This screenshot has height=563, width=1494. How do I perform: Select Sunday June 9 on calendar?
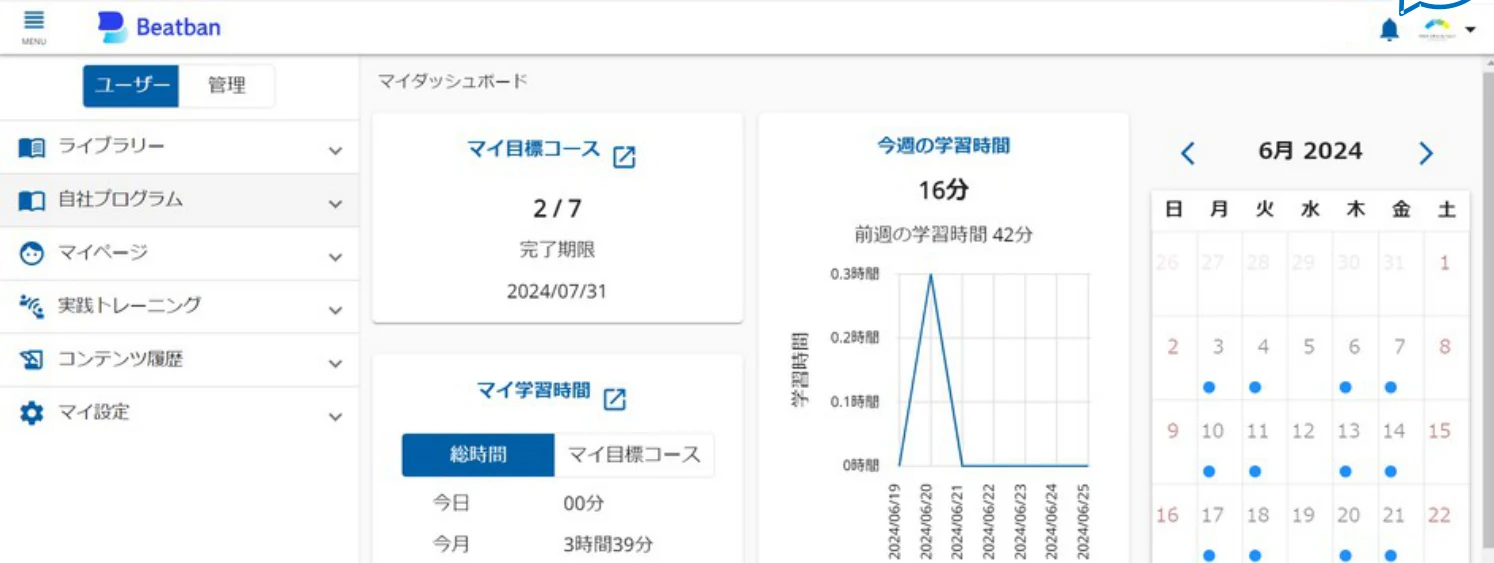(x=1173, y=442)
